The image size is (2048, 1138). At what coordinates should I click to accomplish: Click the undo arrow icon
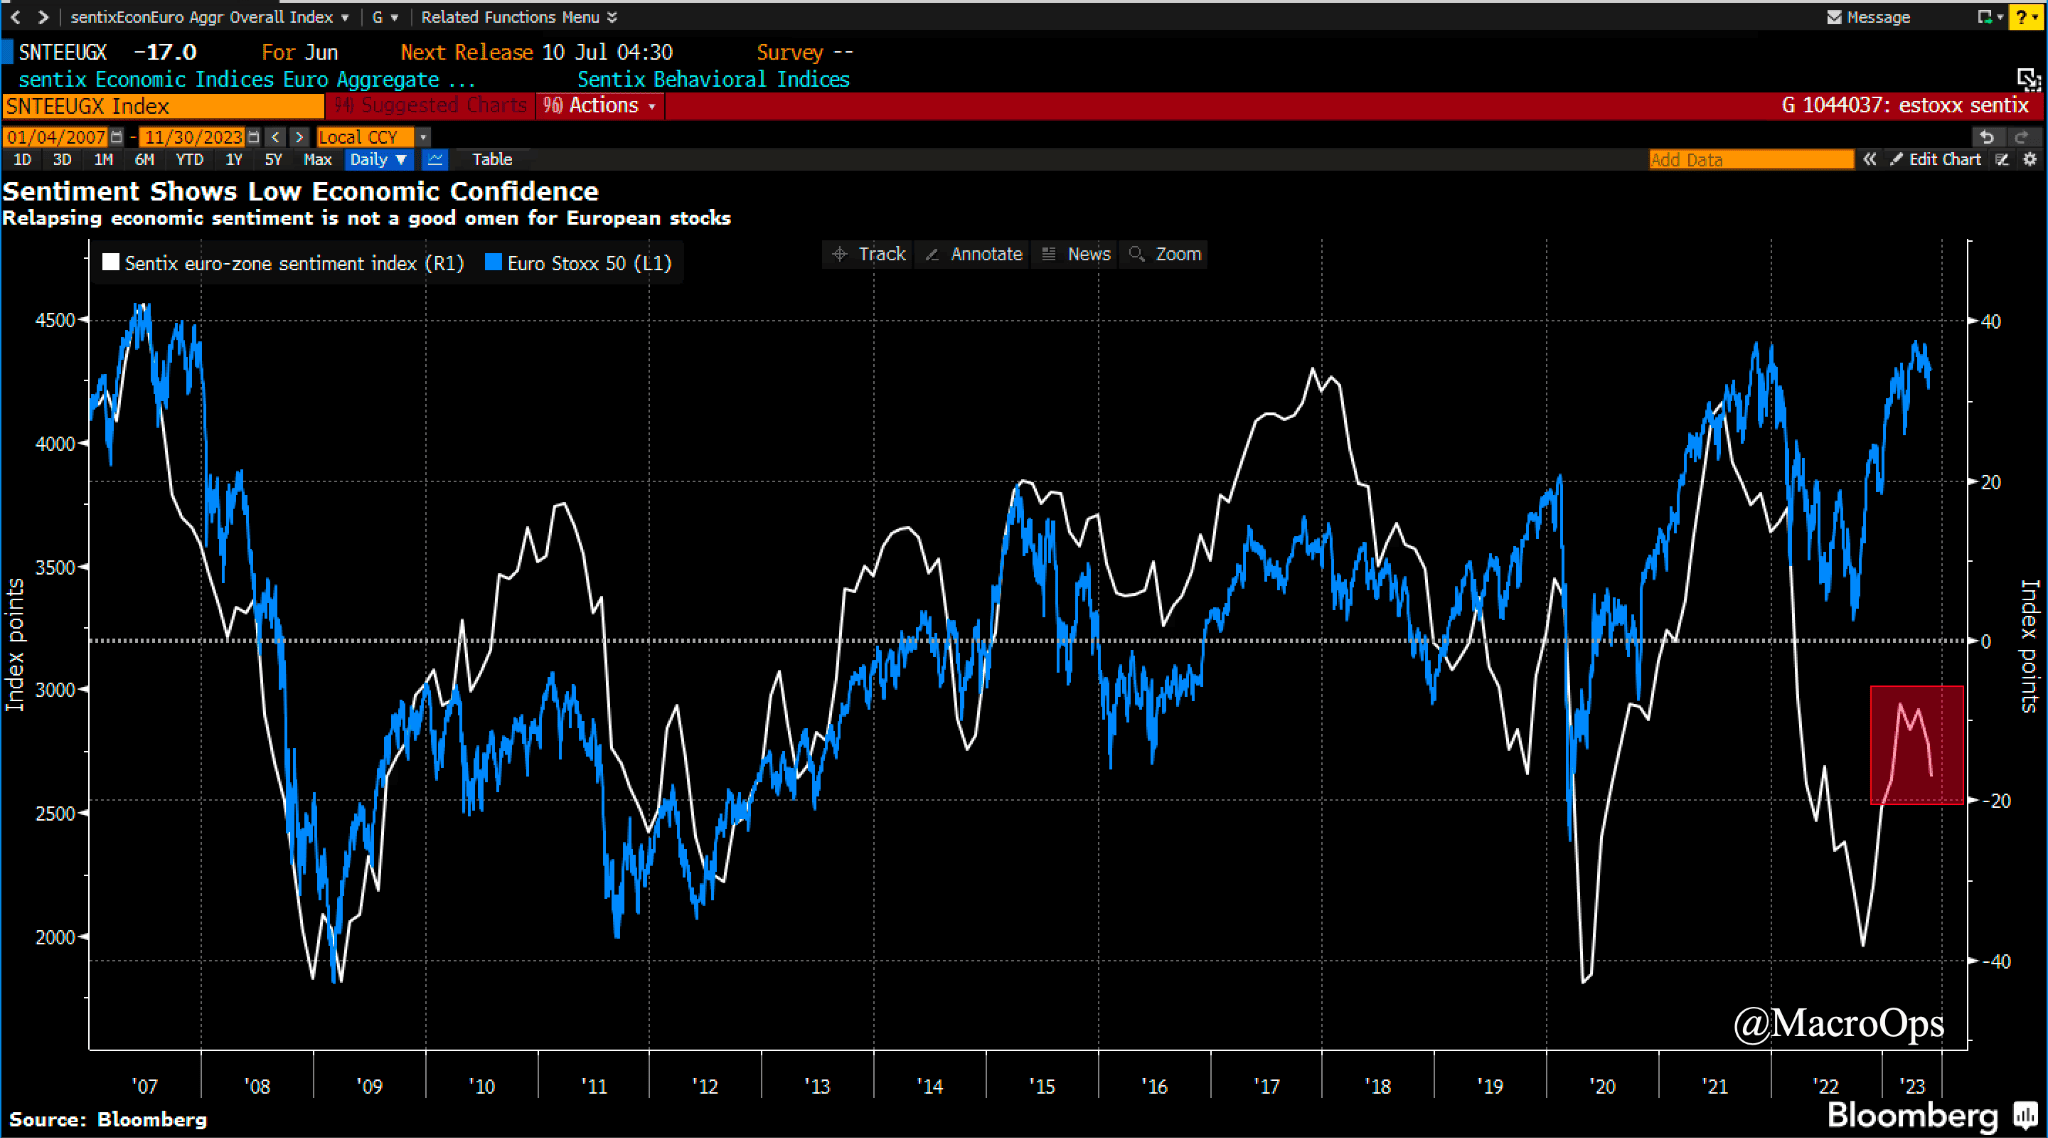1987,137
